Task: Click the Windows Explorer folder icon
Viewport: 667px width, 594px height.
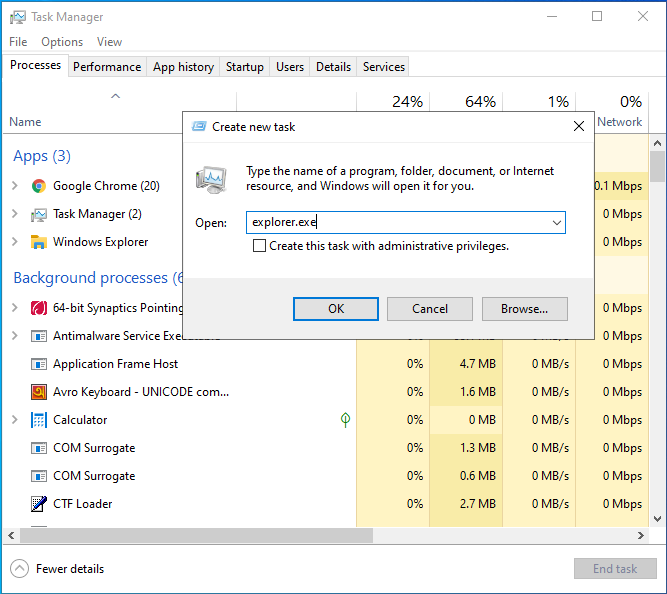Action: 39,242
